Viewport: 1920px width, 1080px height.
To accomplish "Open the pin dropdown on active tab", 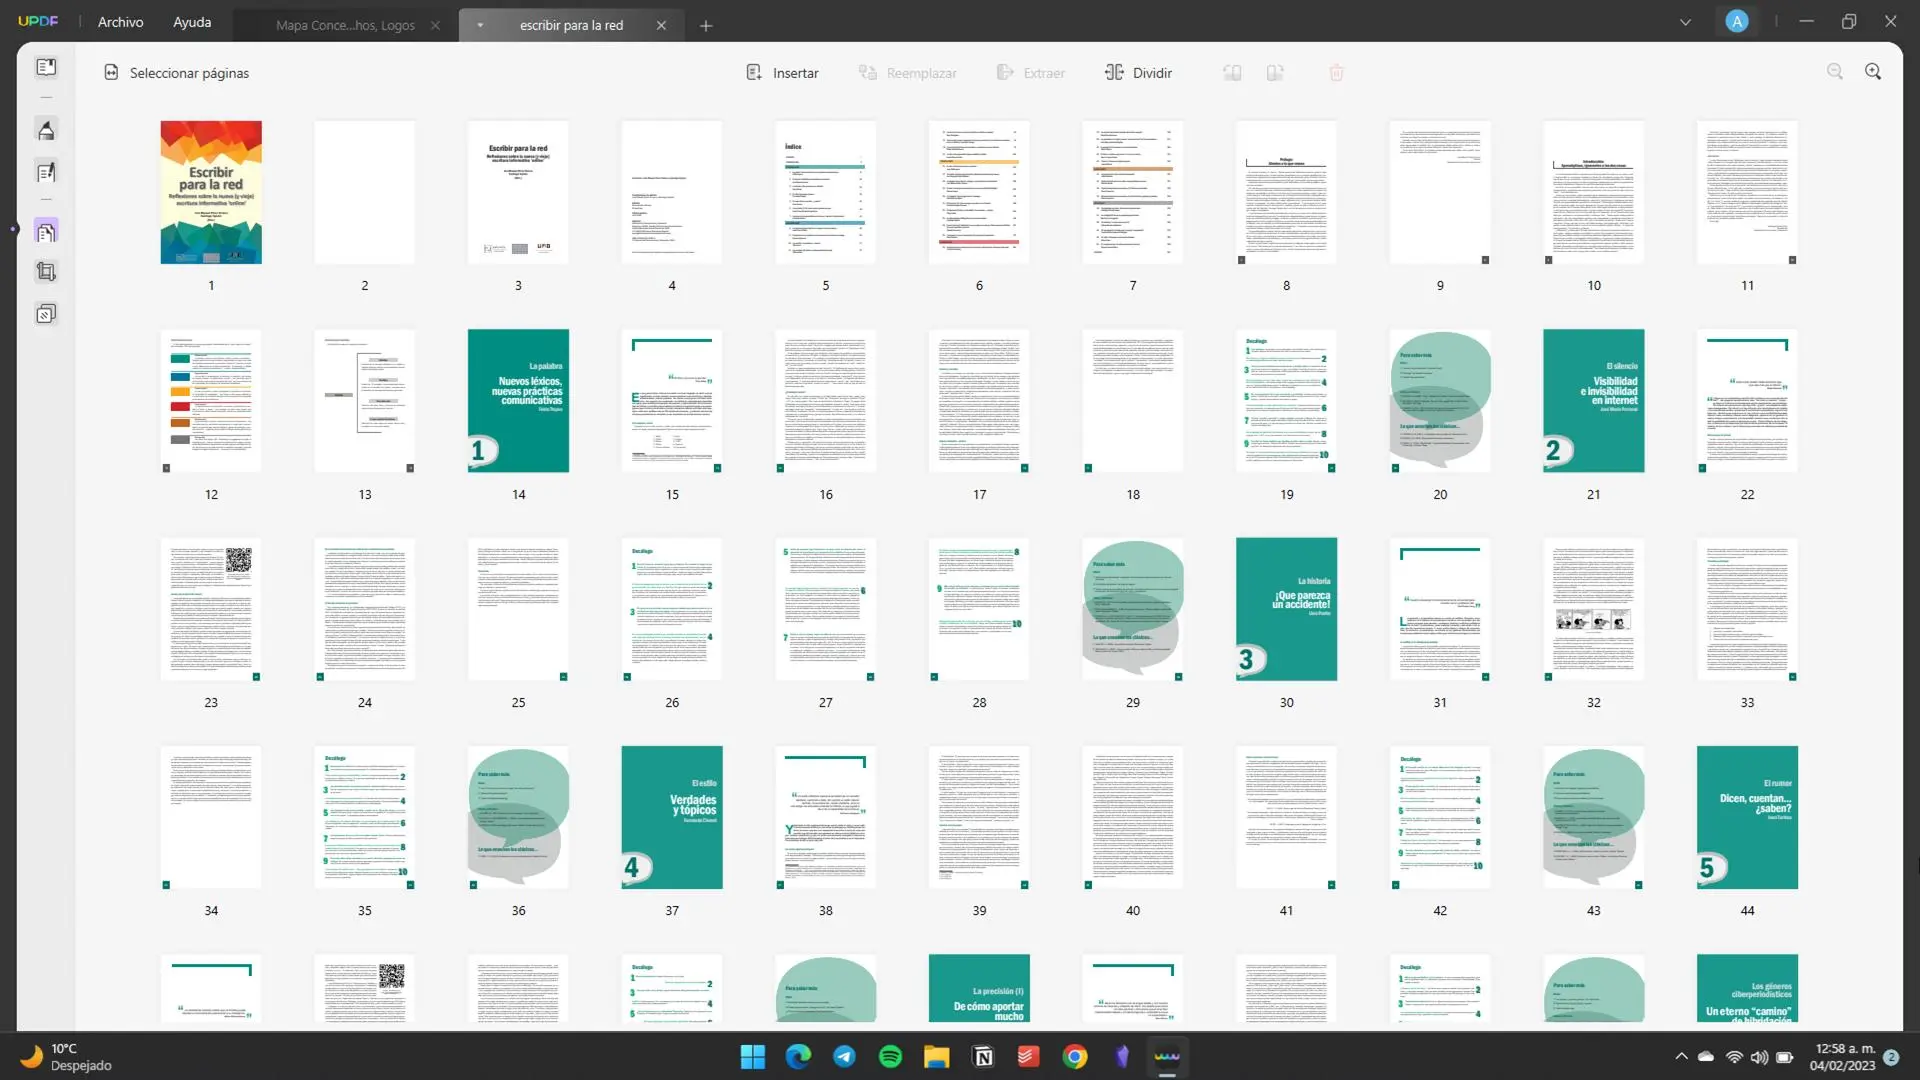I will pyautogui.click(x=480, y=26).
